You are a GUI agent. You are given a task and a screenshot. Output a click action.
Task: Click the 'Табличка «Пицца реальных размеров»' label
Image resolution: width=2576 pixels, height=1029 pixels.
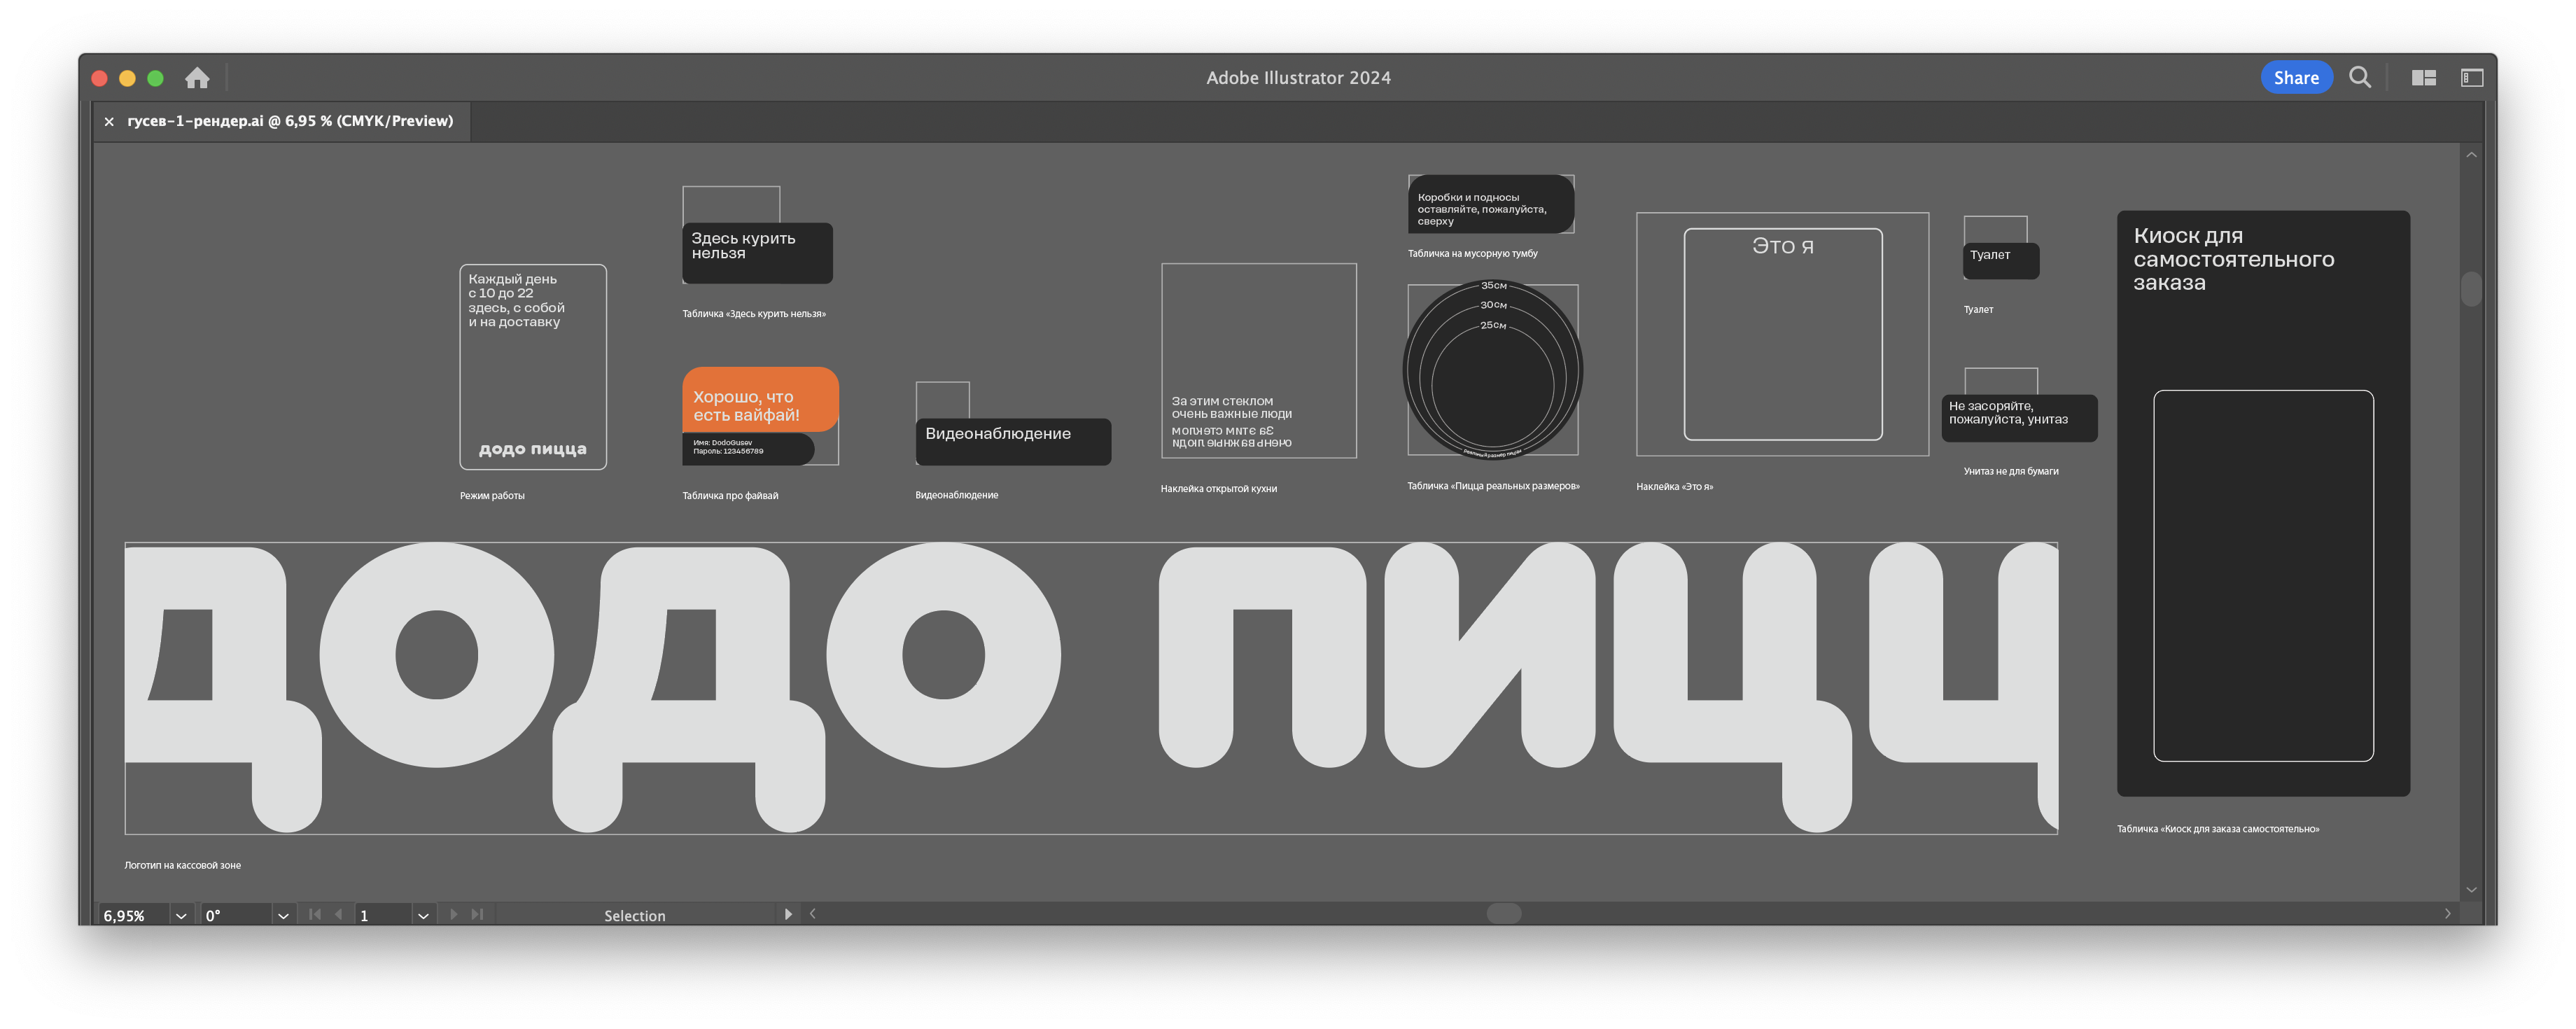click(1493, 486)
